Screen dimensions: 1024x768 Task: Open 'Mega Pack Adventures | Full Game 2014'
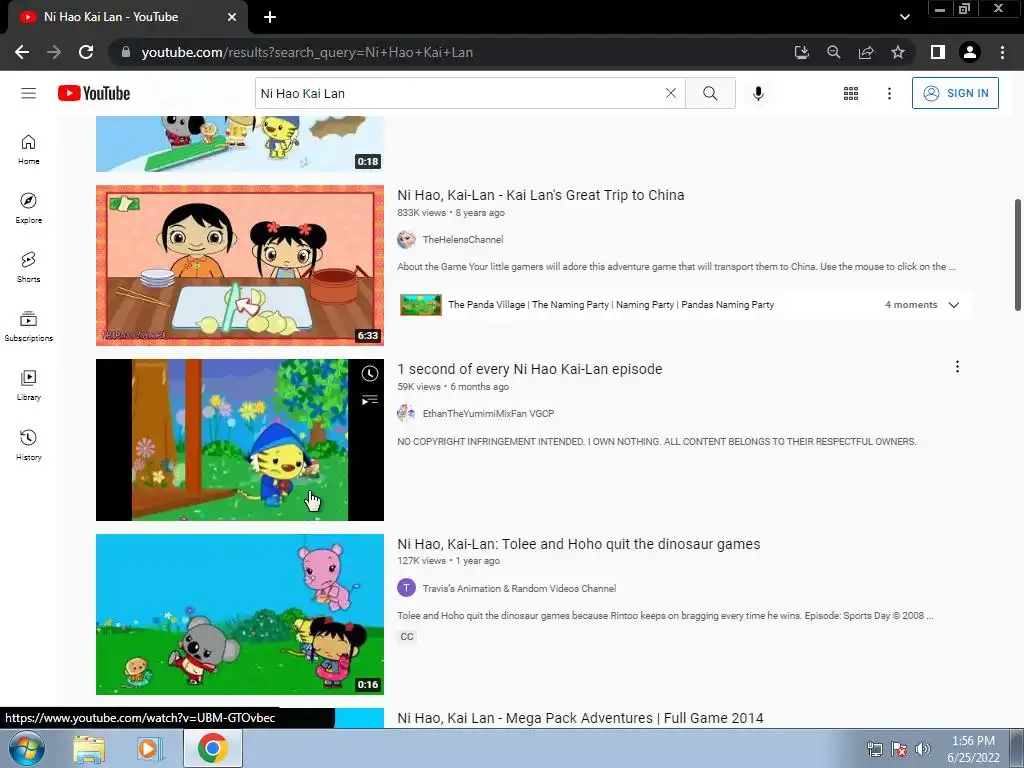click(x=580, y=718)
